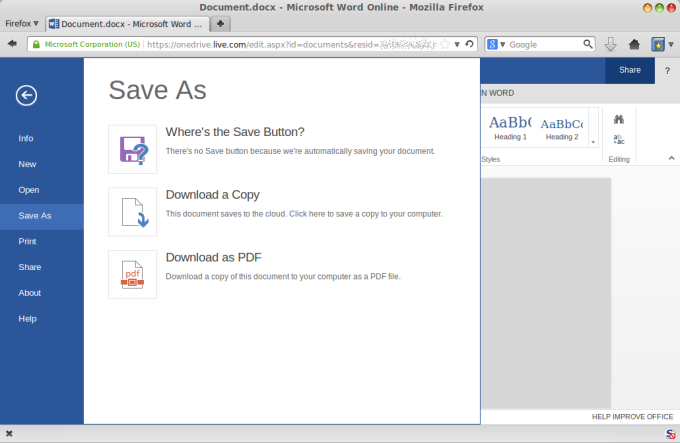Viewport: 680px width, 443px height.
Task: Expand the Styles gallery arrow
Action: click(x=593, y=143)
